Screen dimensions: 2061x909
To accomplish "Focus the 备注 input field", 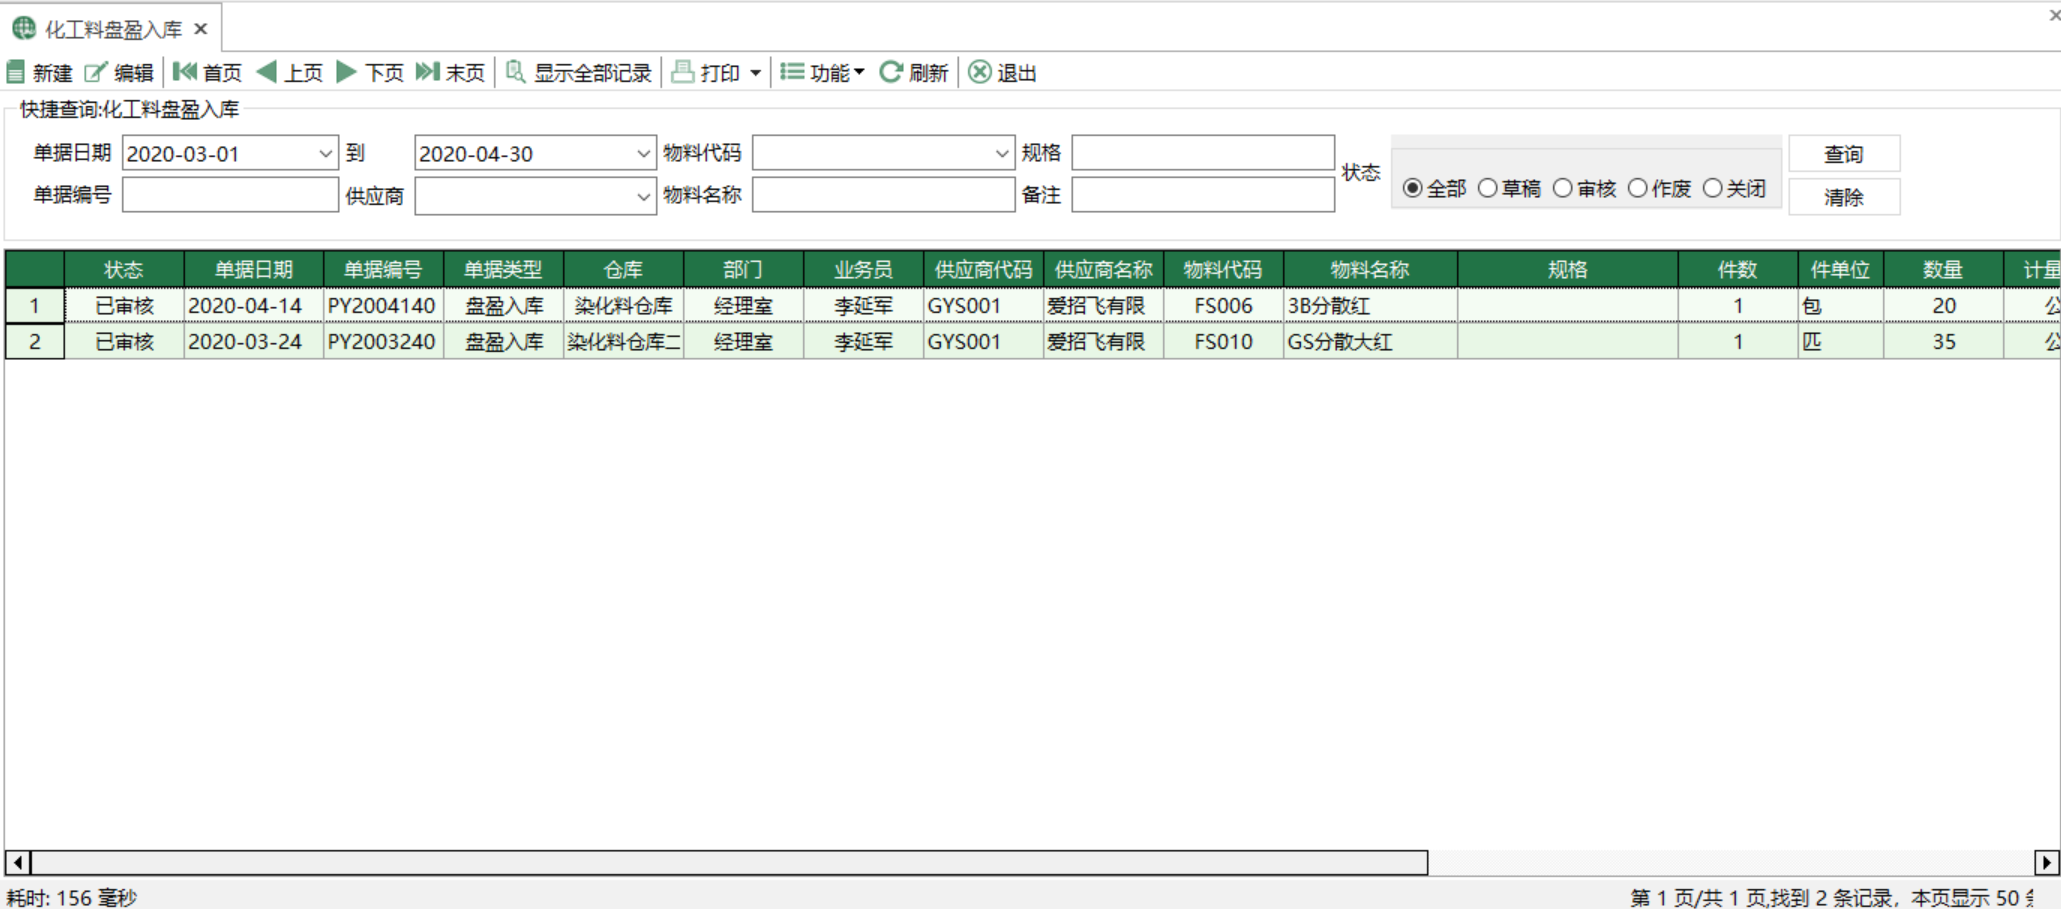I will [x=1203, y=195].
